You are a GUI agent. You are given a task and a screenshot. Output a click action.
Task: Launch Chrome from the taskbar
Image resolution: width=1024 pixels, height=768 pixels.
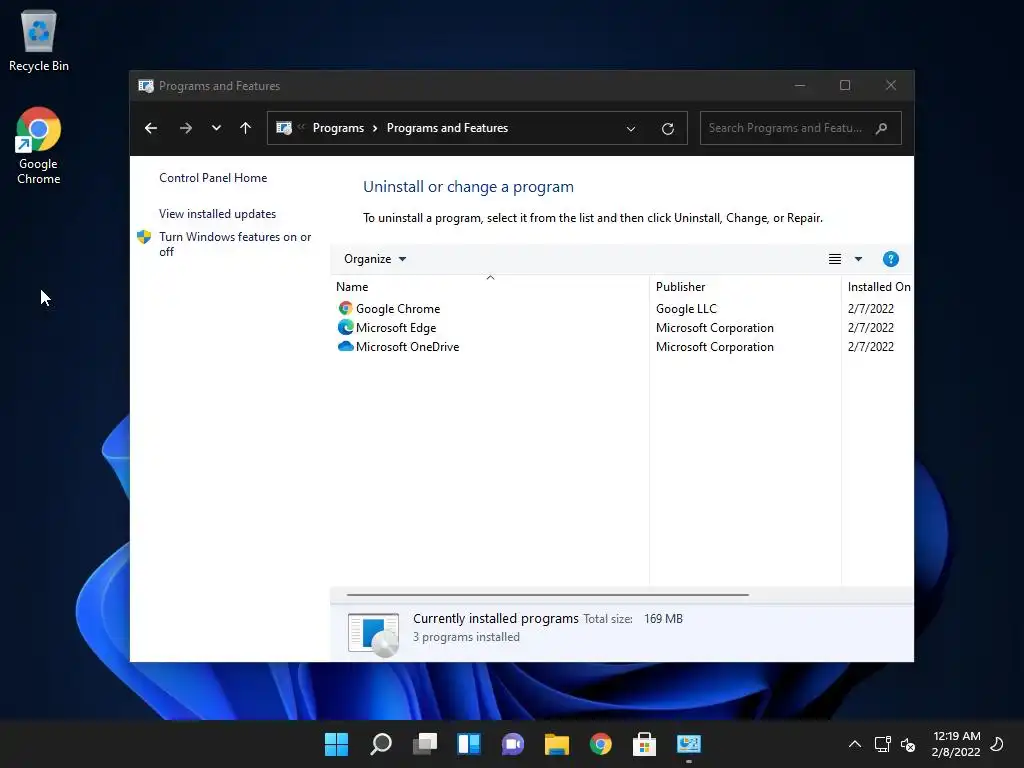point(601,744)
